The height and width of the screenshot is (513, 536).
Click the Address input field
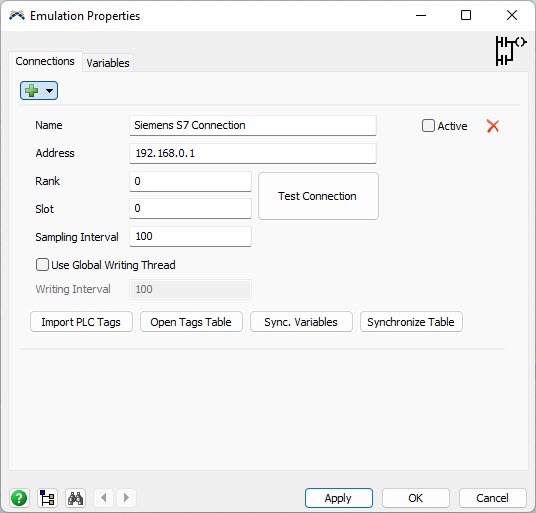[253, 153]
